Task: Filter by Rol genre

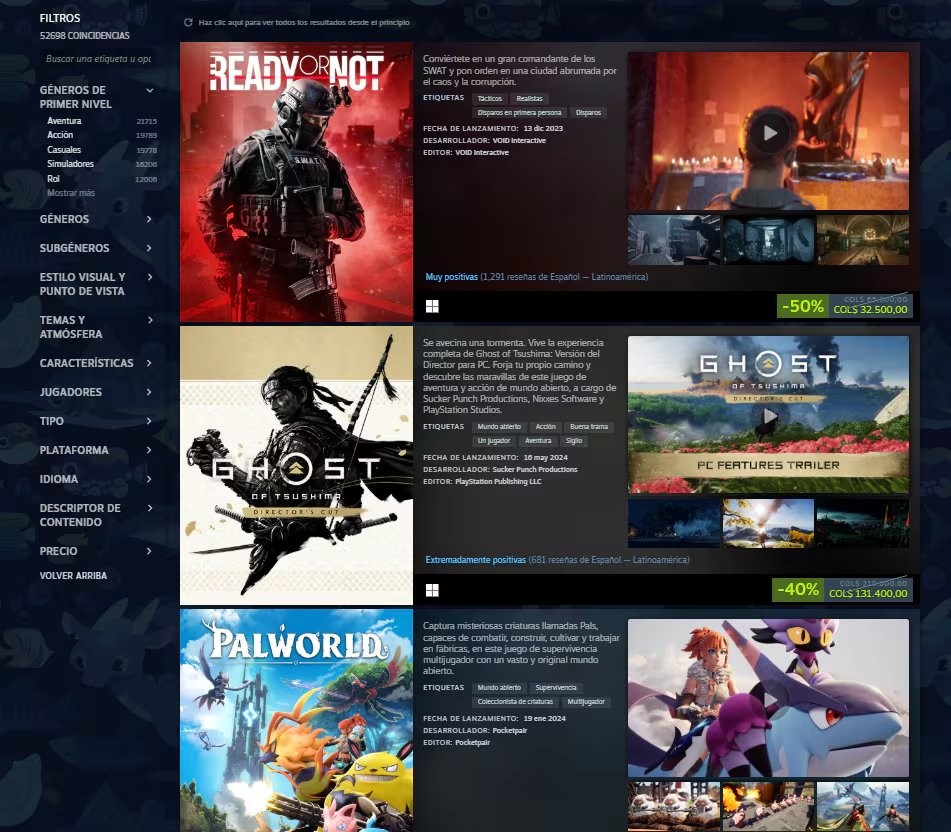Action: click(x=53, y=178)
